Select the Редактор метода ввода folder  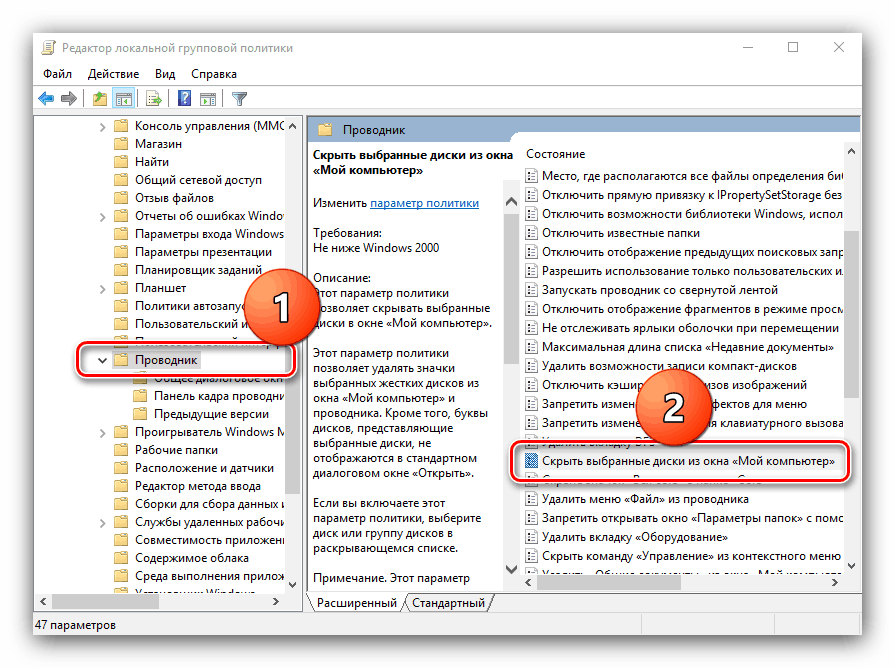(x=197, y=486)
